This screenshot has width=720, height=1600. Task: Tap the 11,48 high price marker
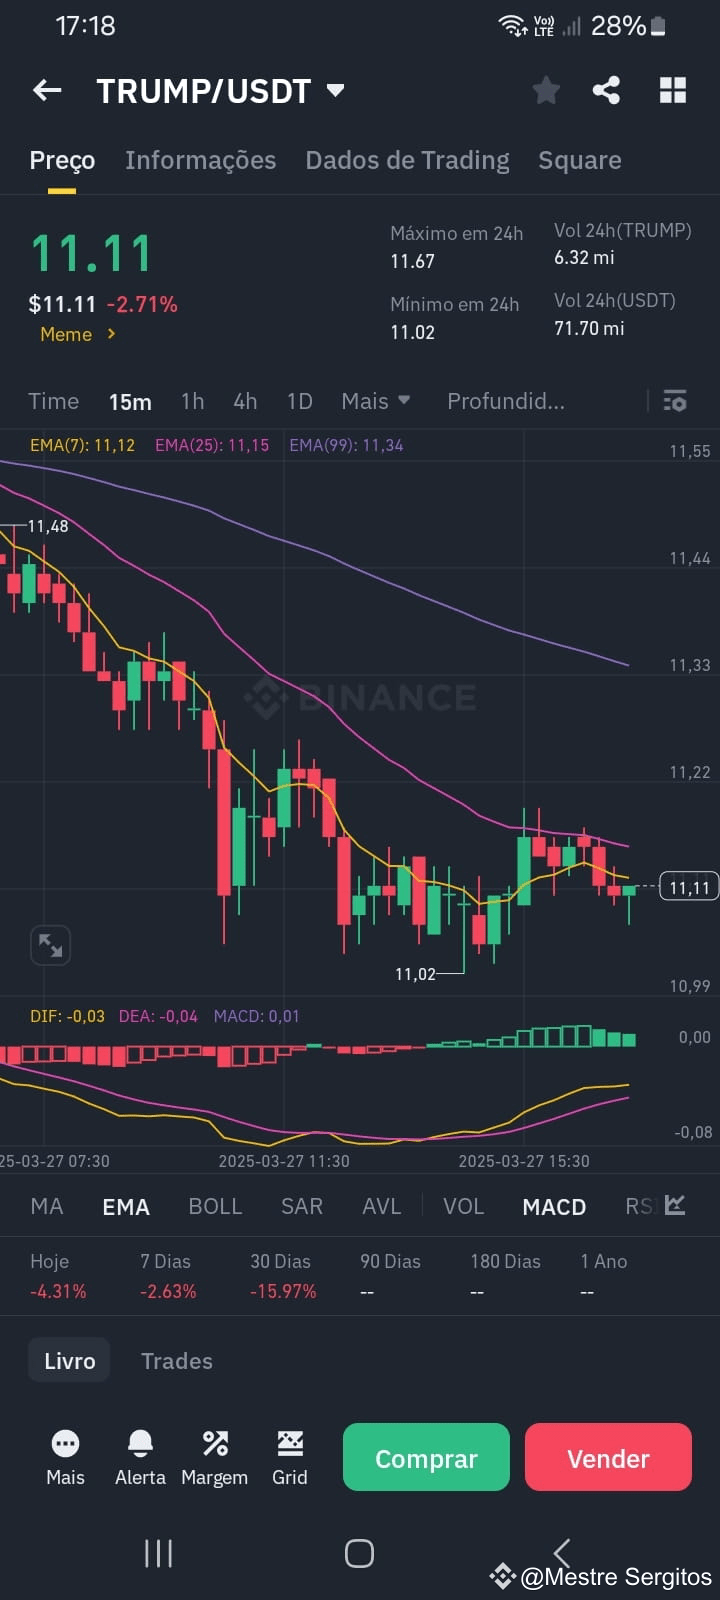48,526
